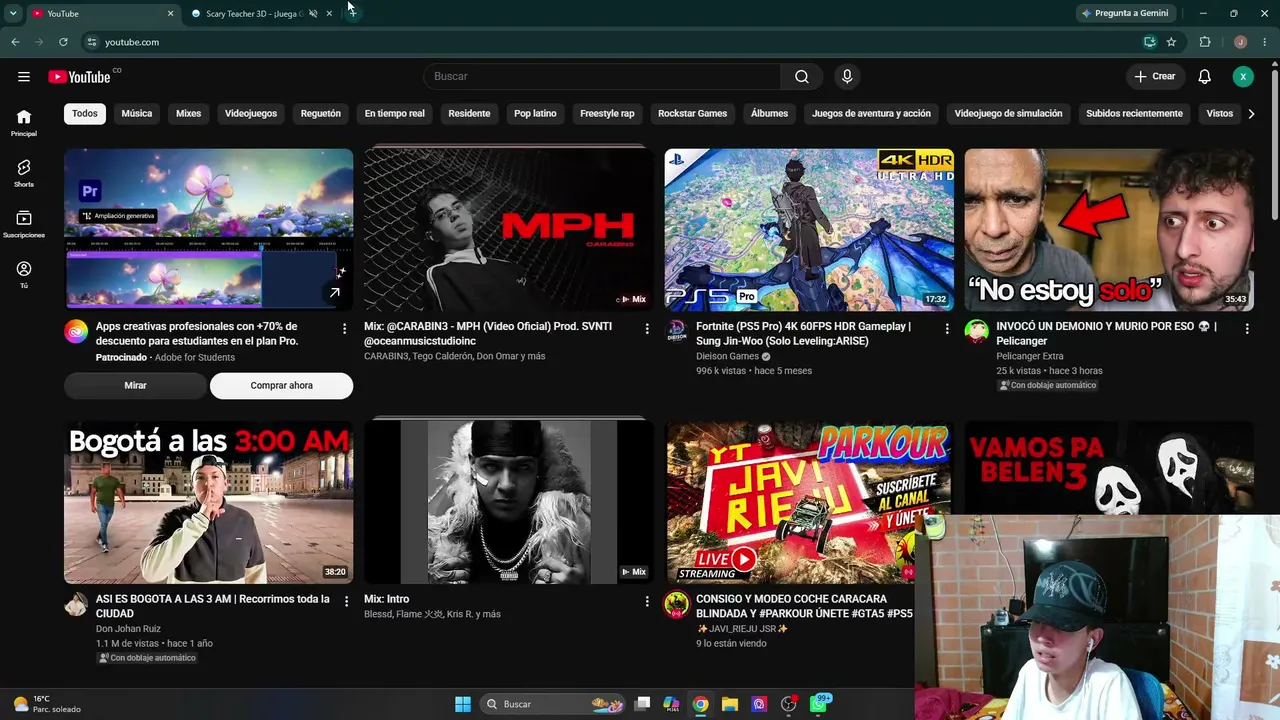Open a new Chrome tab
The image size is (1280, 720).
[x=352, y=14]
